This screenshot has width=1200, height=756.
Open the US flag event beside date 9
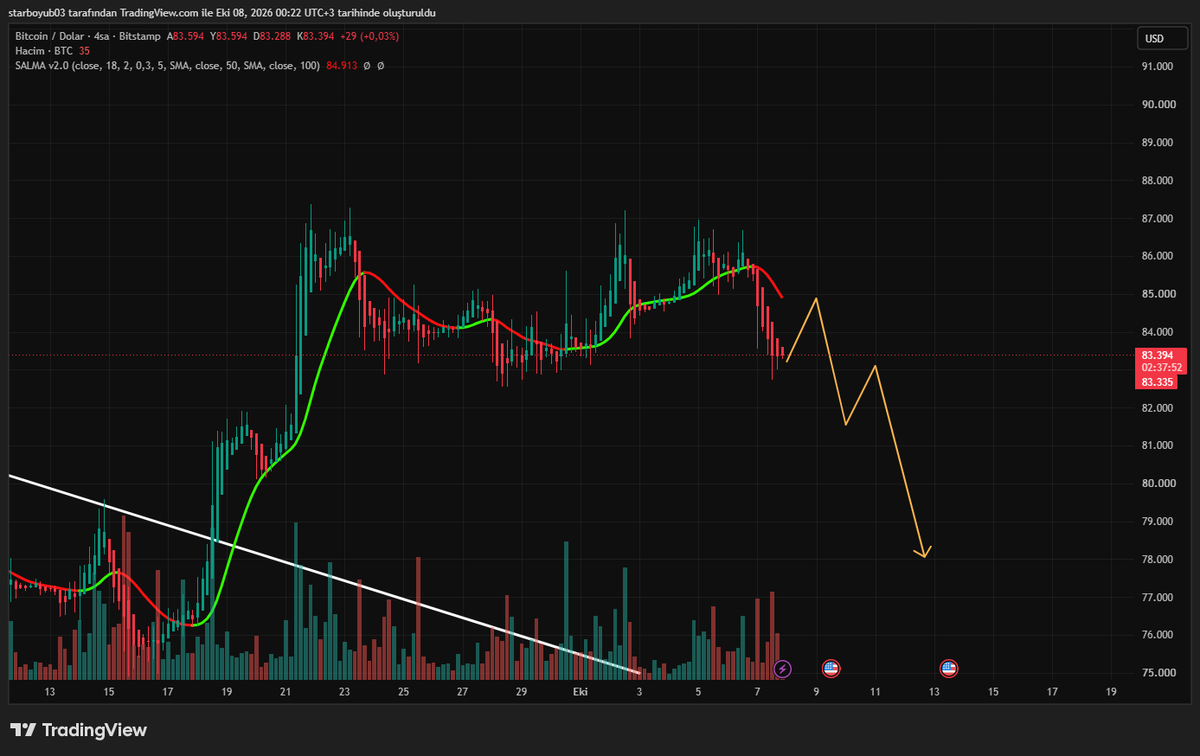point(830,667)
